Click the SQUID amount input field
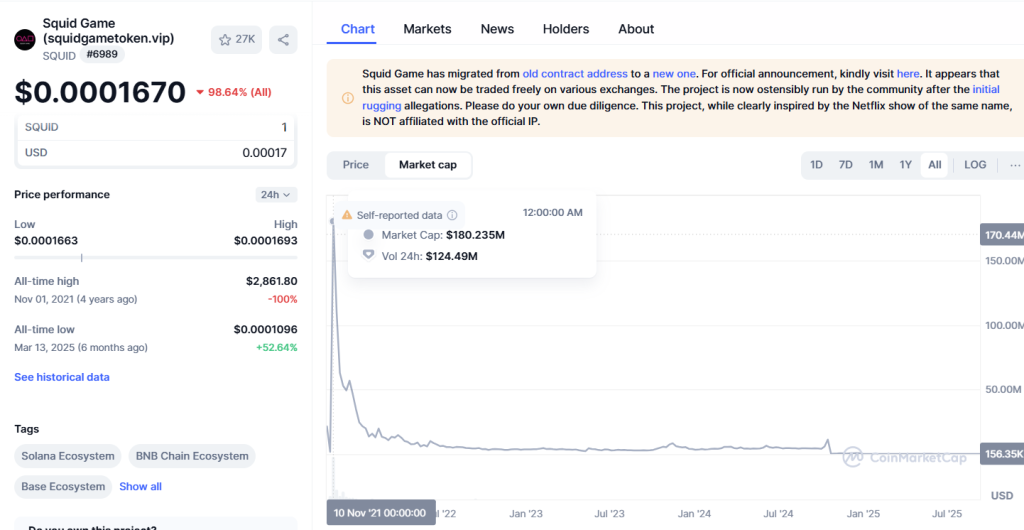Viewport: 1024px width, 530px height. pos(155,127)
